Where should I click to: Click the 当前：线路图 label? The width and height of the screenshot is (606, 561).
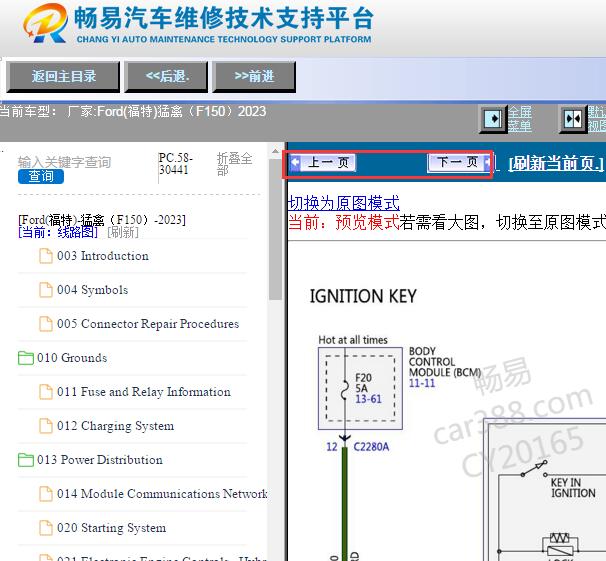[x=58, y=232]
